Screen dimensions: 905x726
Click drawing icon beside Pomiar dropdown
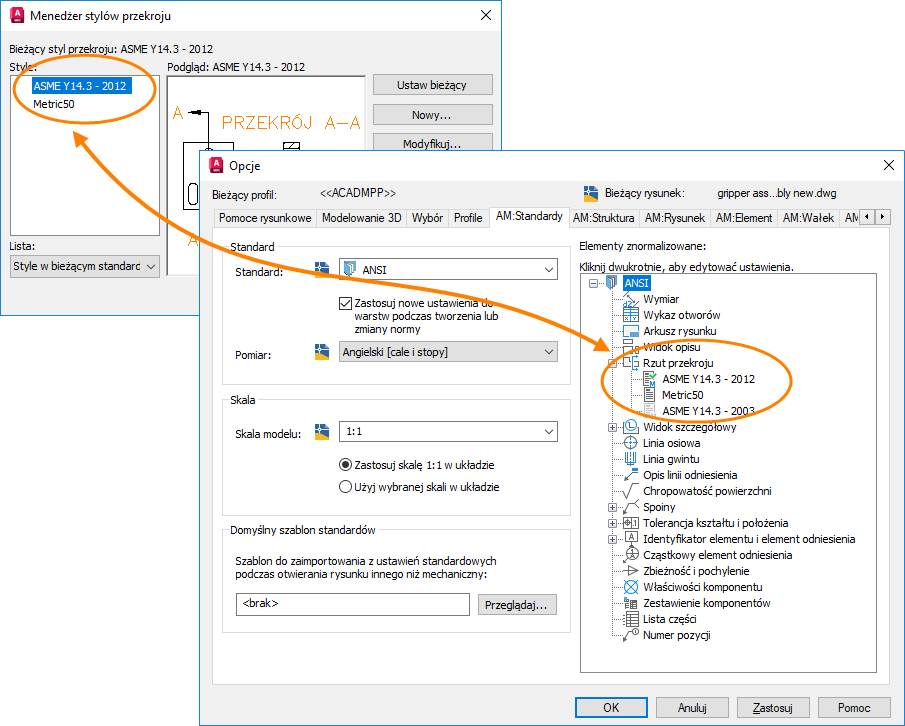pyautogui.click(x=321, y=351)
